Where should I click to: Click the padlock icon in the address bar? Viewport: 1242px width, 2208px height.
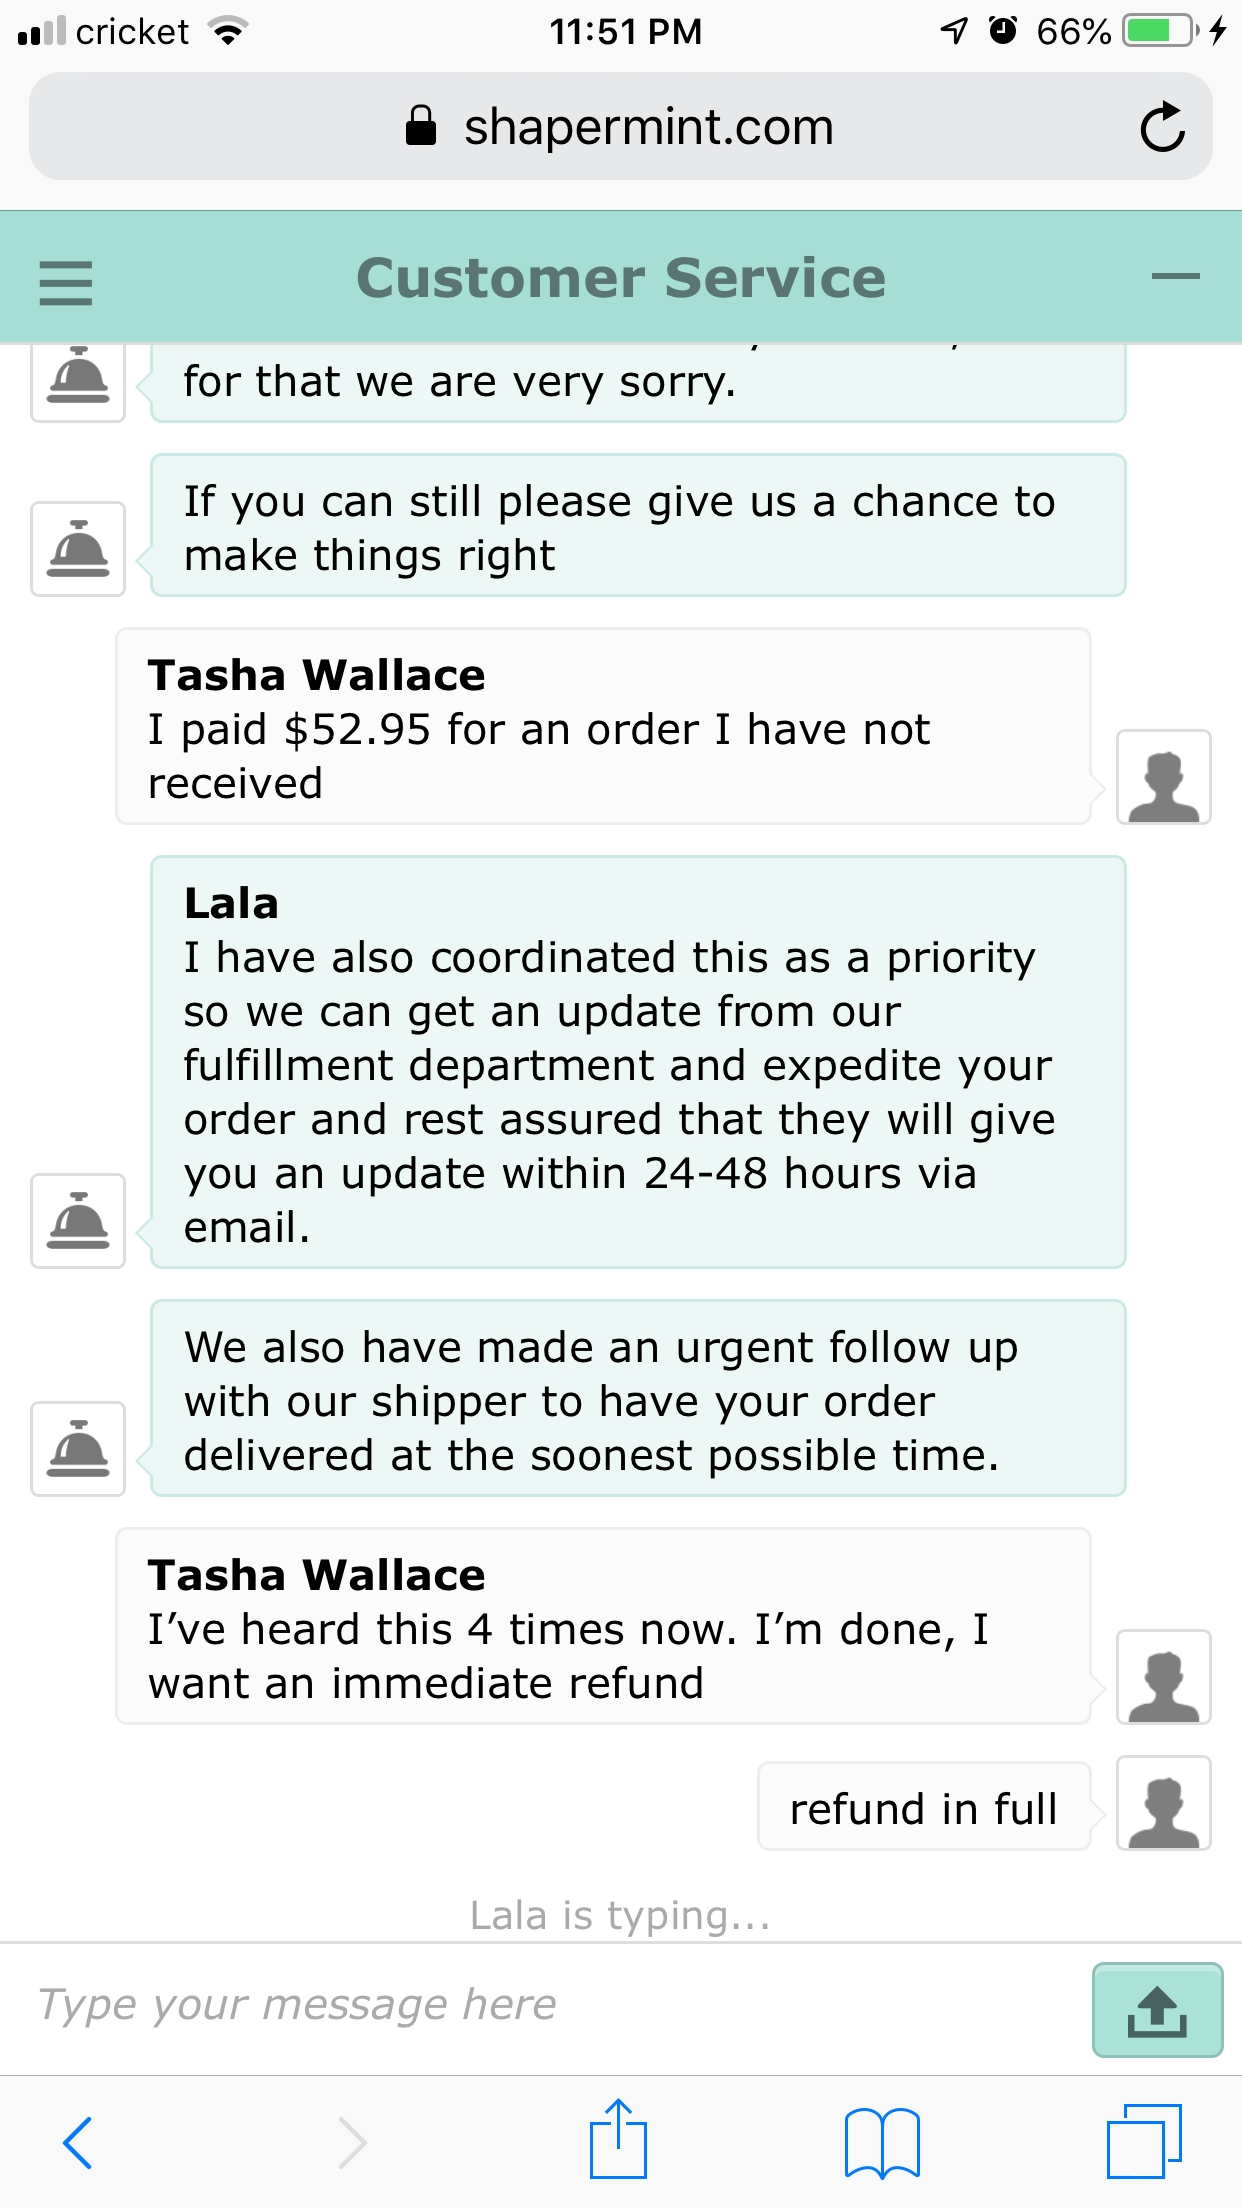click(x=421, y=125)
